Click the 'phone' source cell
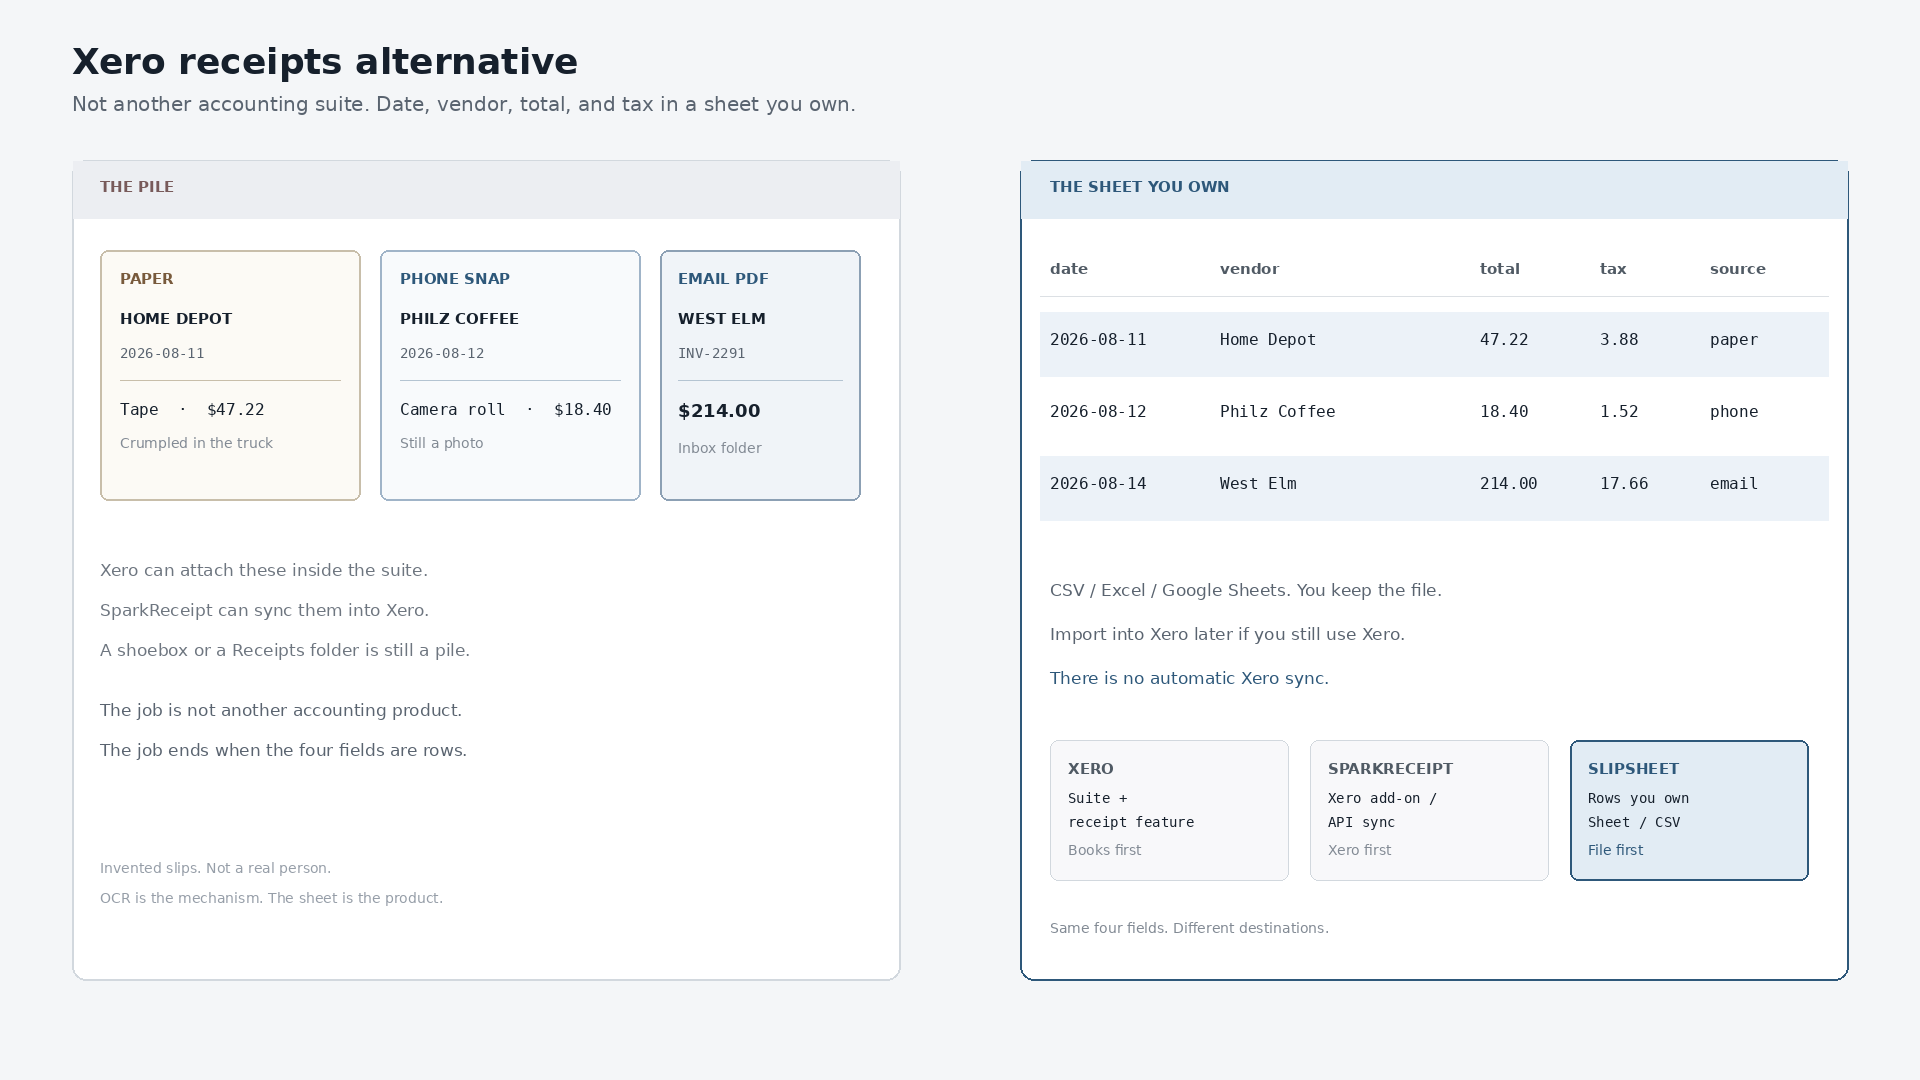Screen dimensions: 1920x1080 (1734, 412)
